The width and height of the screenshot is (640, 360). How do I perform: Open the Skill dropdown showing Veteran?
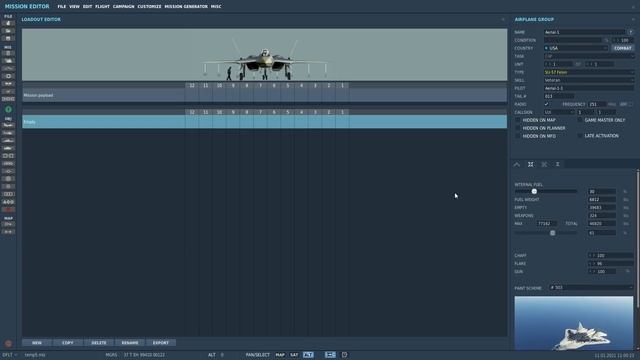pyautogui.click(x=589, y=80)
